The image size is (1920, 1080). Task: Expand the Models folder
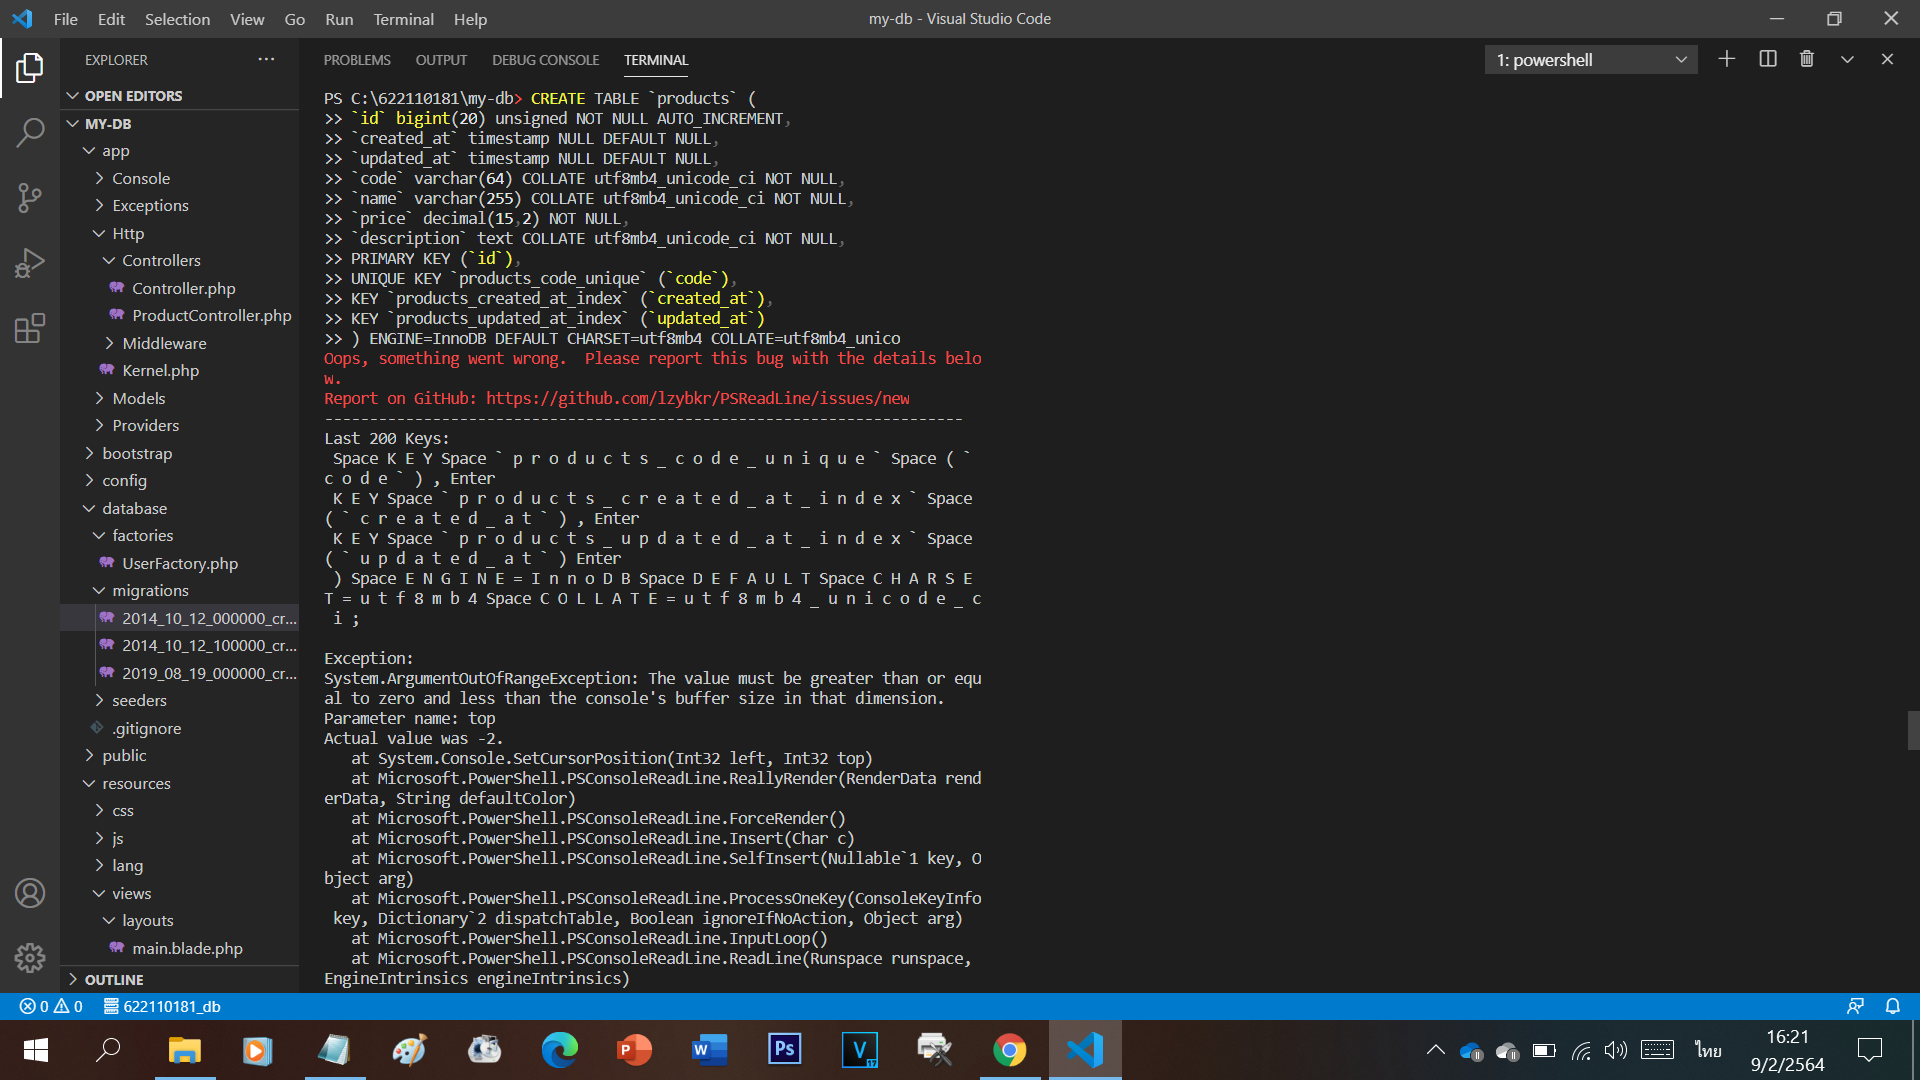[138, 397]
